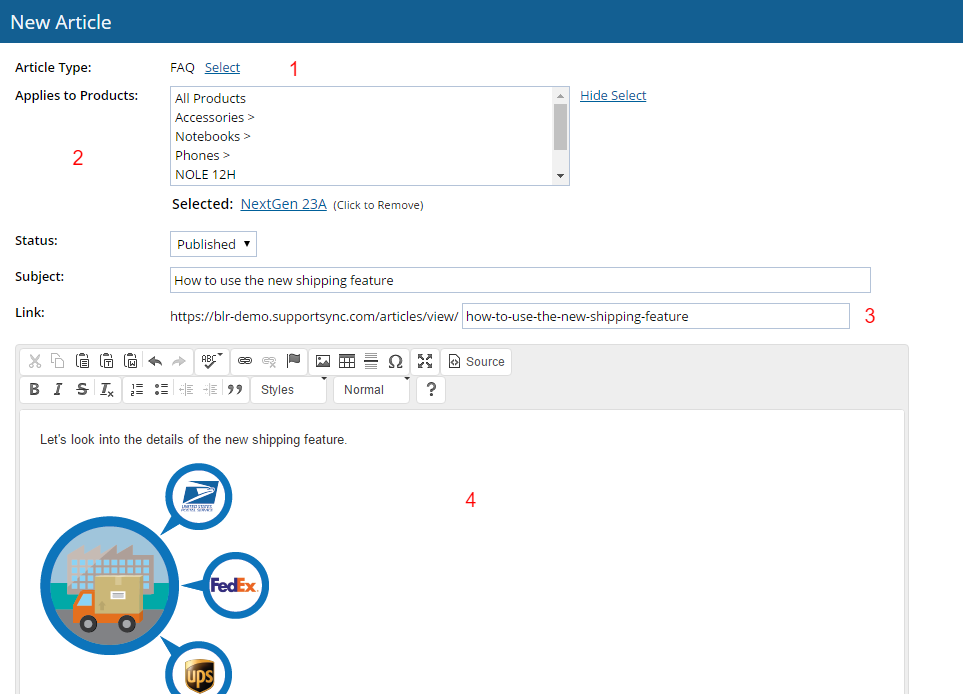
Task: Open the Status dropdown showing Published
Action: pyautogui.click(x=213, y=244)
